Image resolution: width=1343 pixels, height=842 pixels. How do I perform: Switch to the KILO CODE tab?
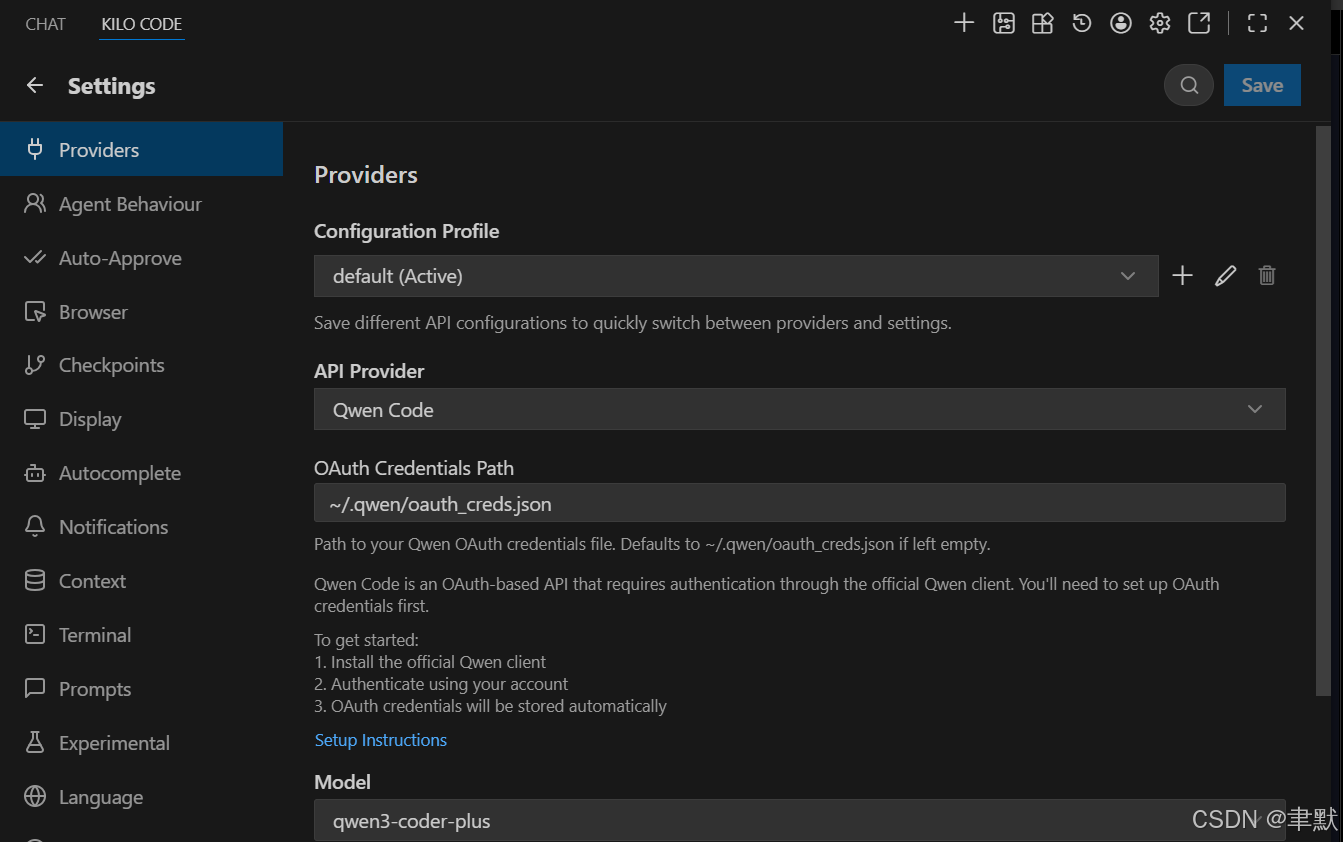point(142,24)
